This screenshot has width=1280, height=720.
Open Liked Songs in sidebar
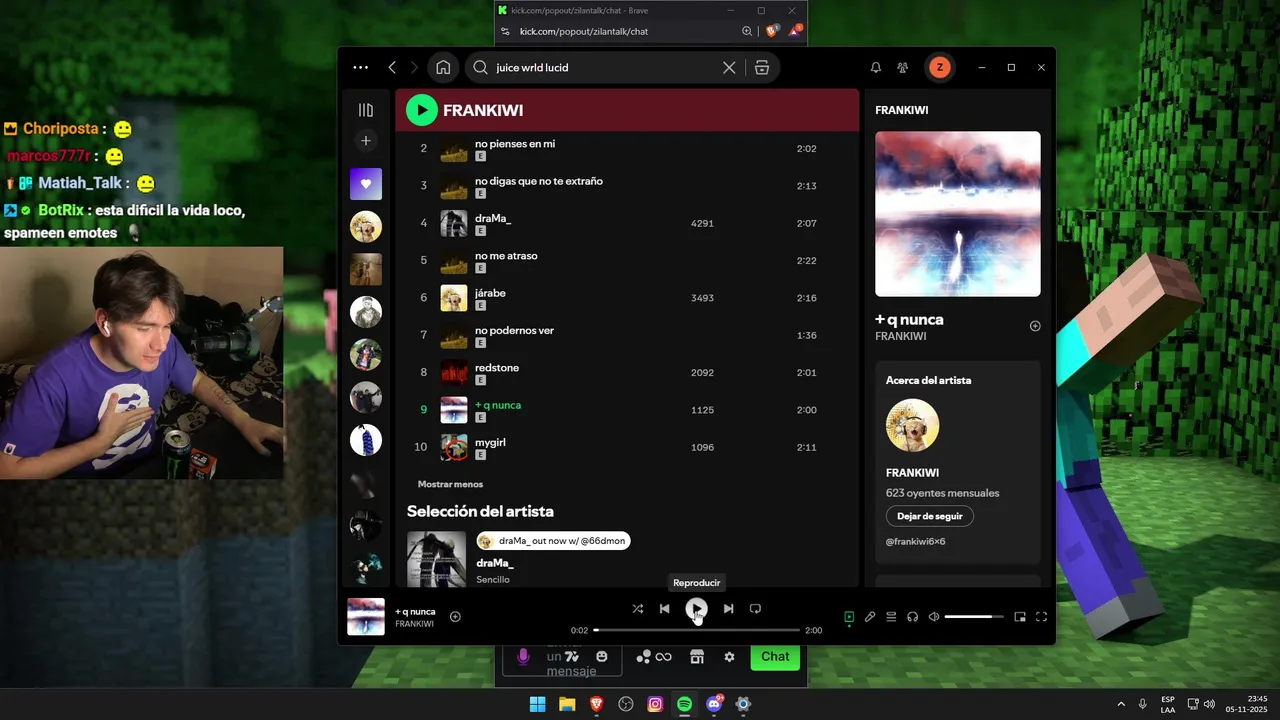(366, 184)
